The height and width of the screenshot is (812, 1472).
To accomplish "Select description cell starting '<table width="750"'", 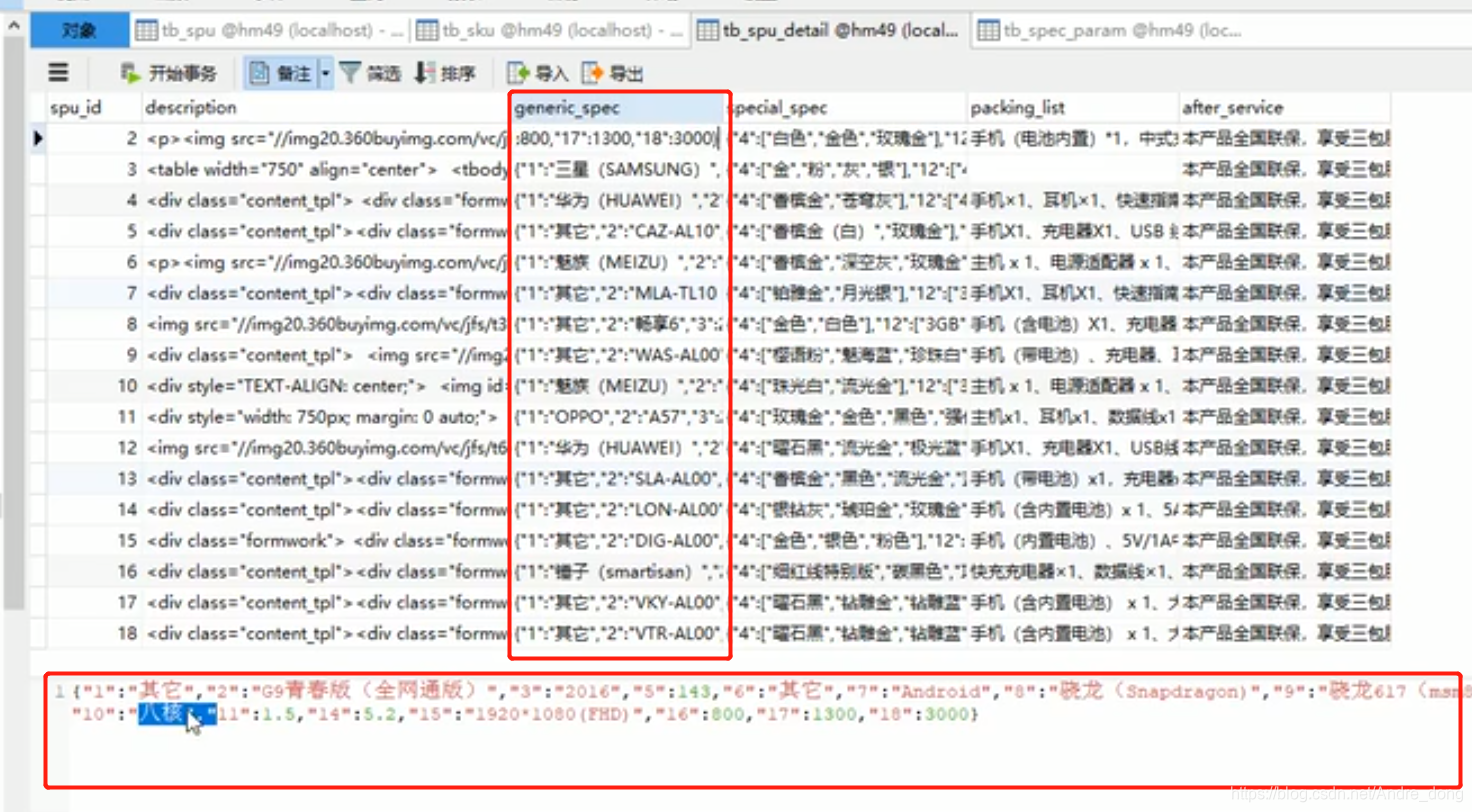I will pyautogui.click(x=326, y=169).
